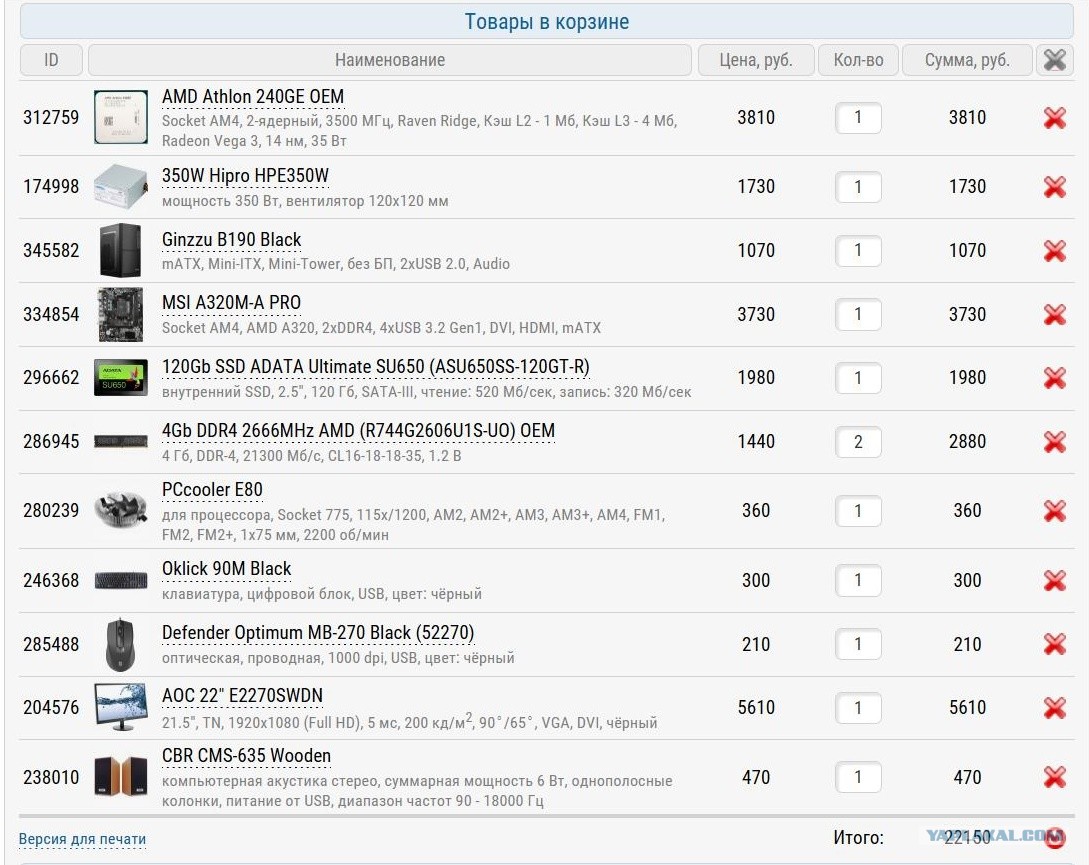
Task: Open MSI A320M-A PRO motherboard thumbnail
Action: 120,314
